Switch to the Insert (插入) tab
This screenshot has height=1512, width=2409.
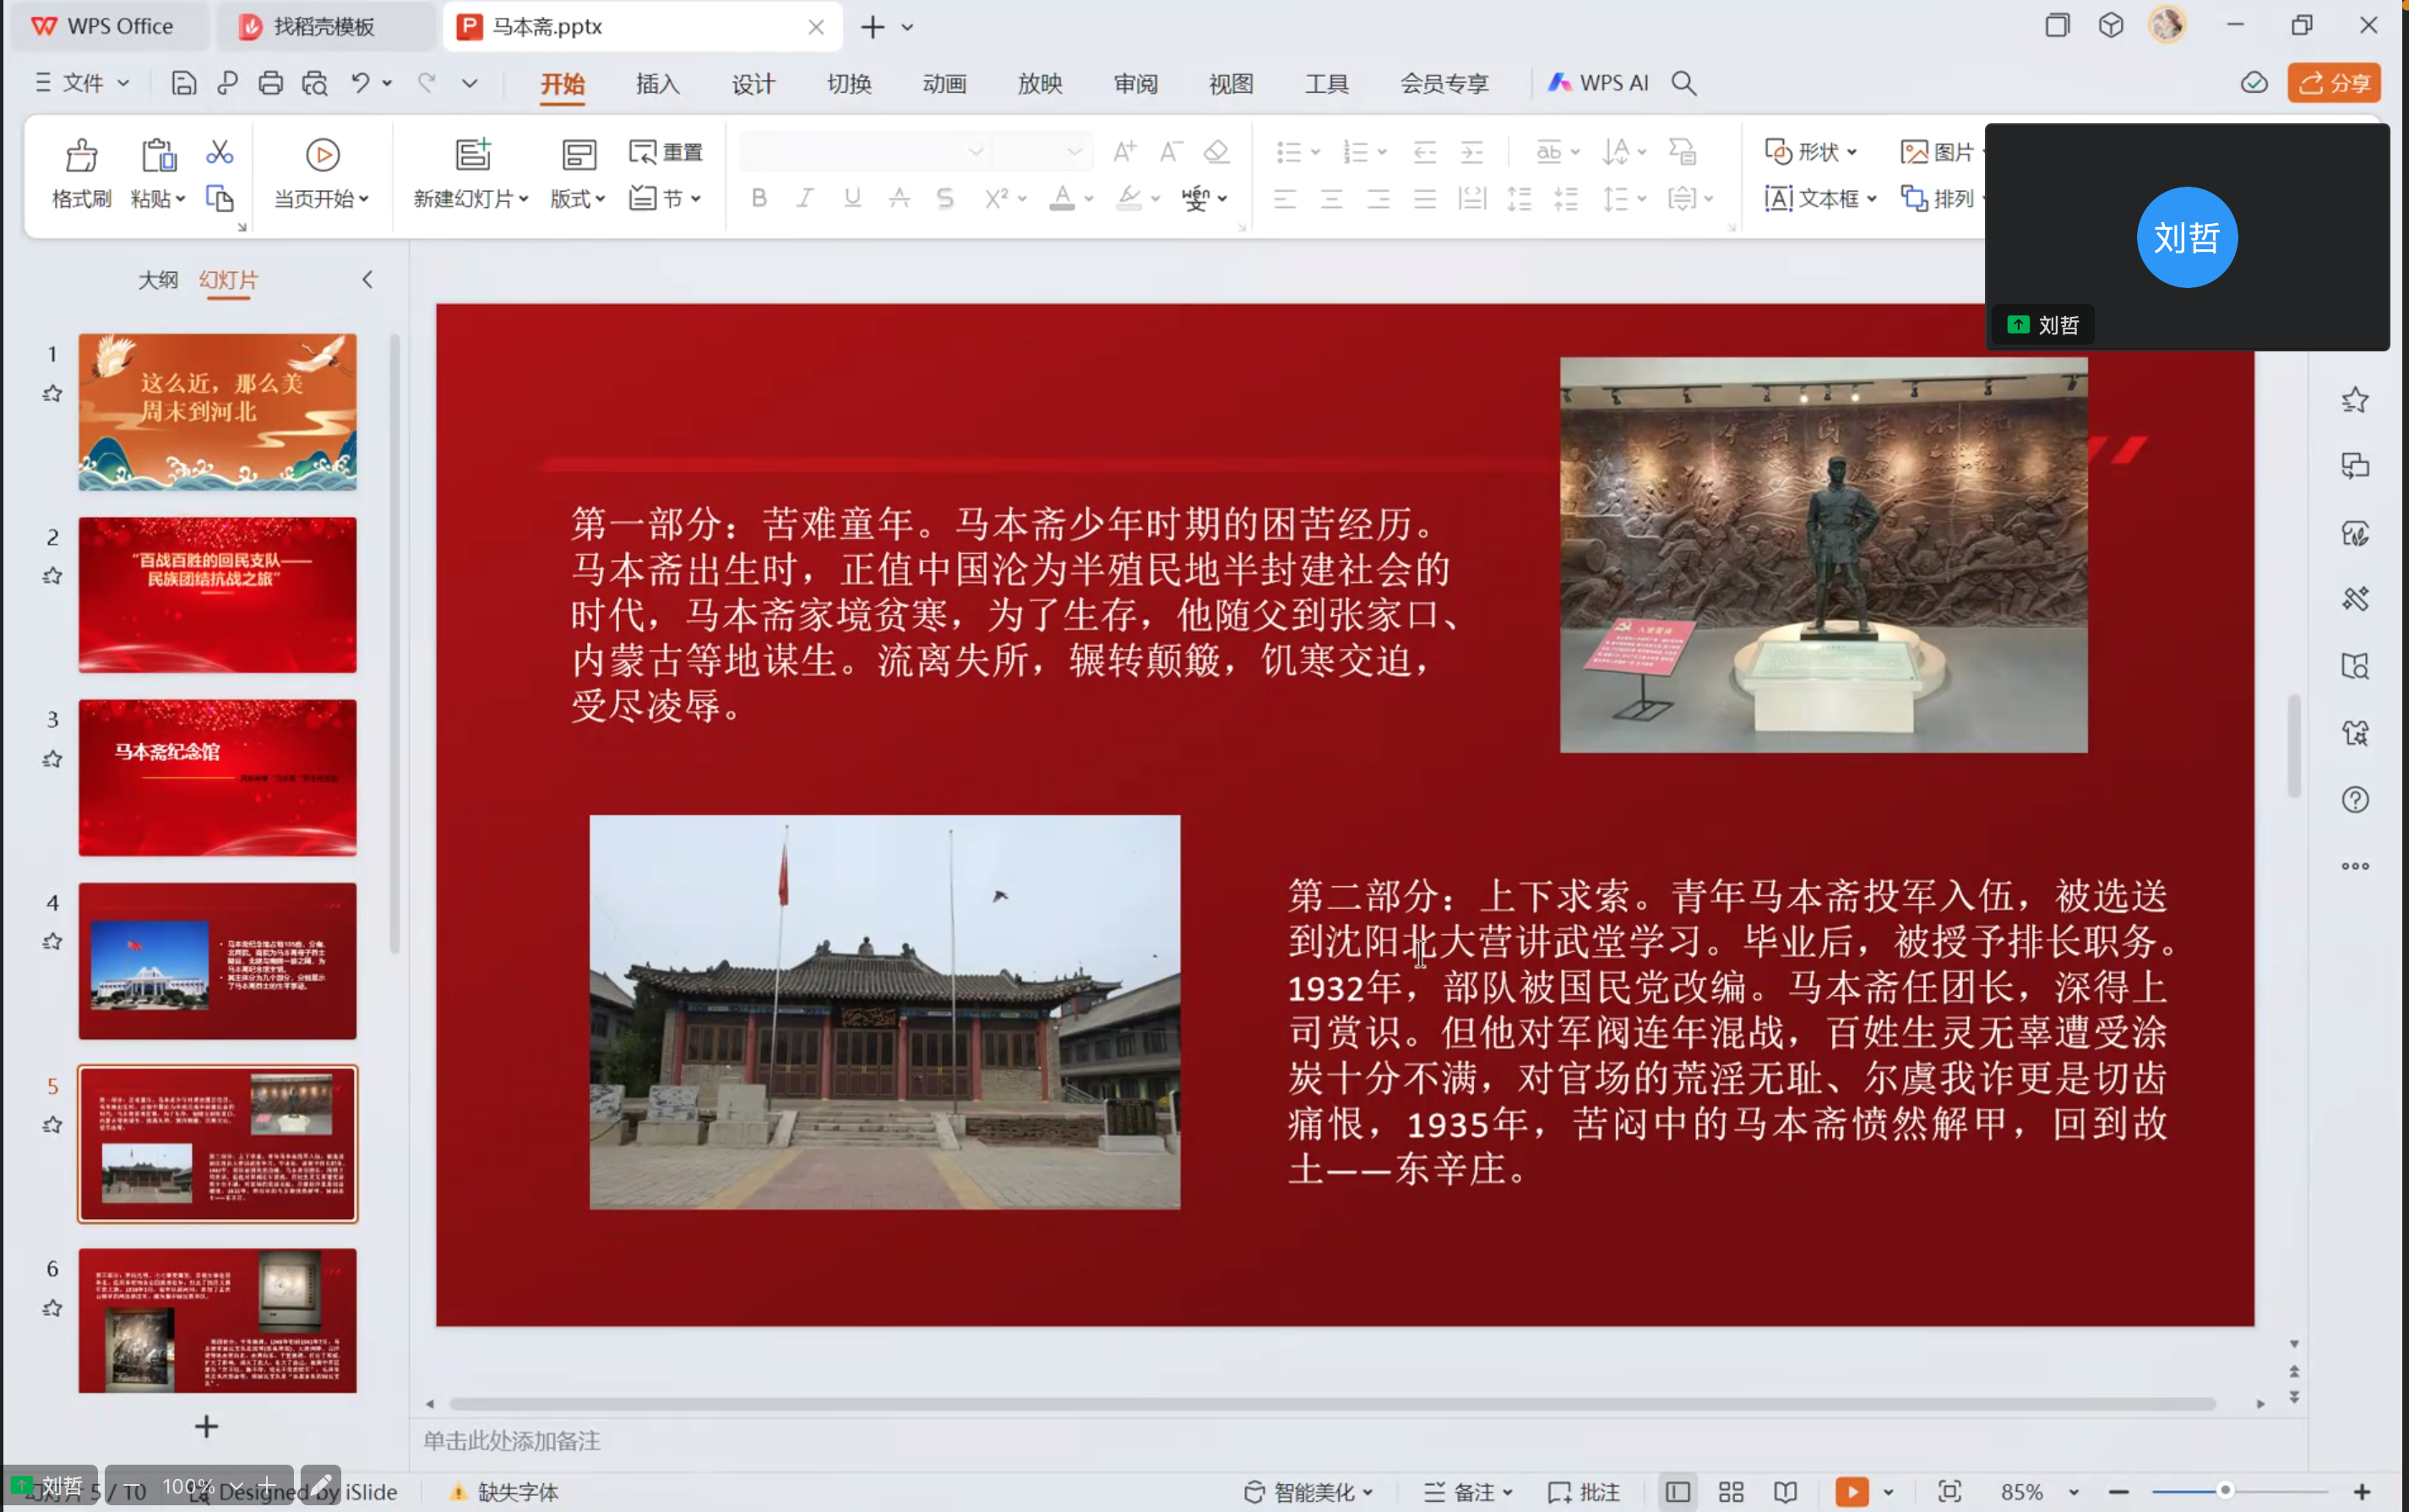pos(658,84)
